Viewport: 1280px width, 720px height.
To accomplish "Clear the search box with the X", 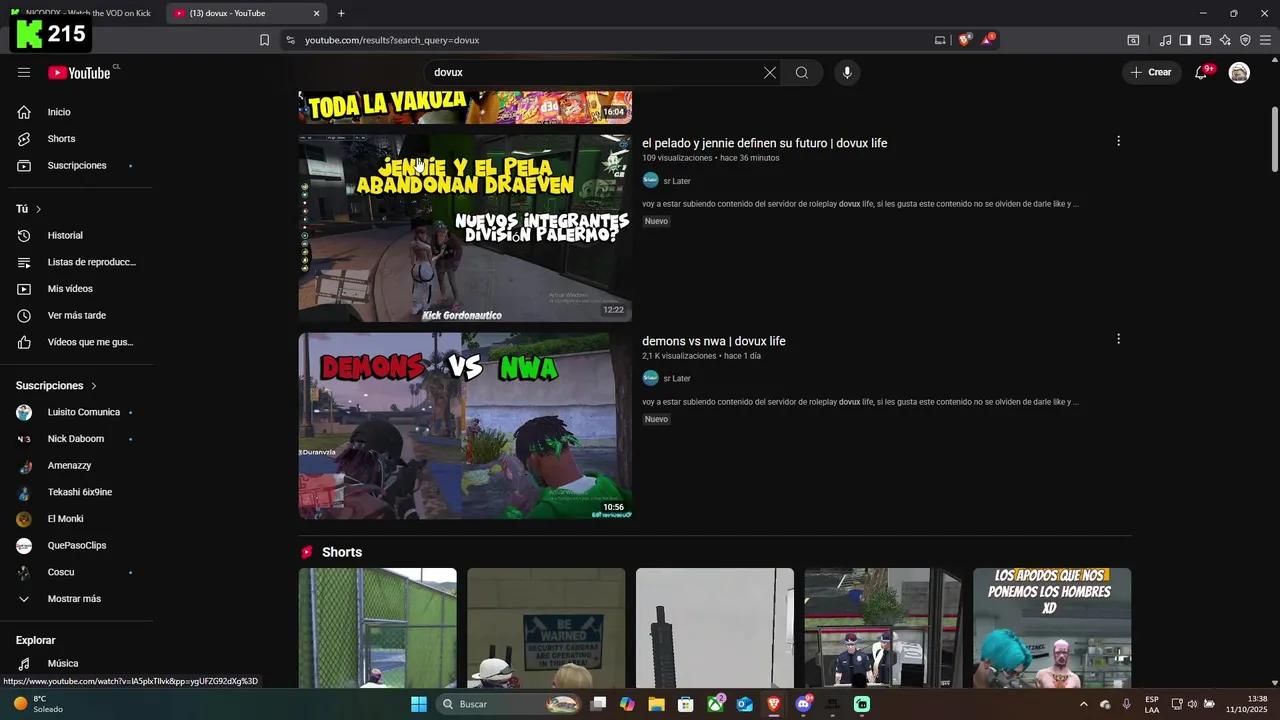I will 770,72.
